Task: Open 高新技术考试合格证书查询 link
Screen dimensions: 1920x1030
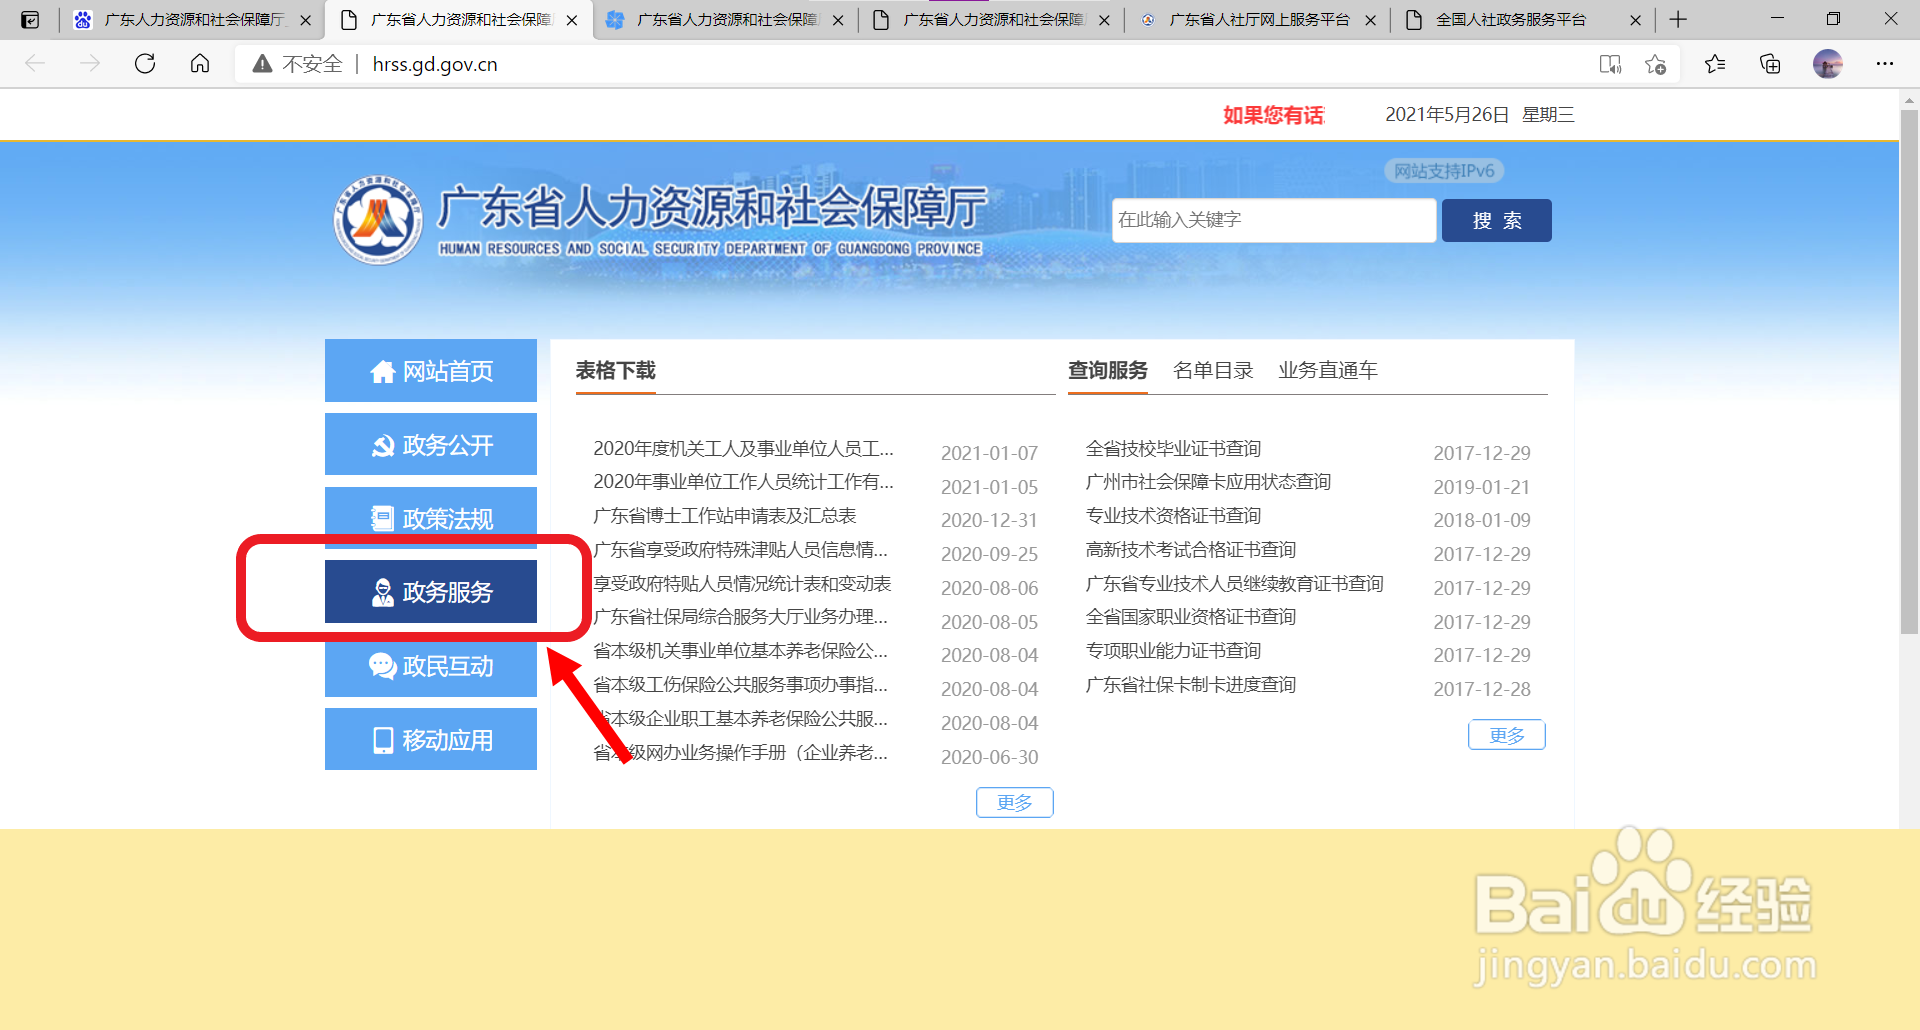Action: pos(1191,550)
